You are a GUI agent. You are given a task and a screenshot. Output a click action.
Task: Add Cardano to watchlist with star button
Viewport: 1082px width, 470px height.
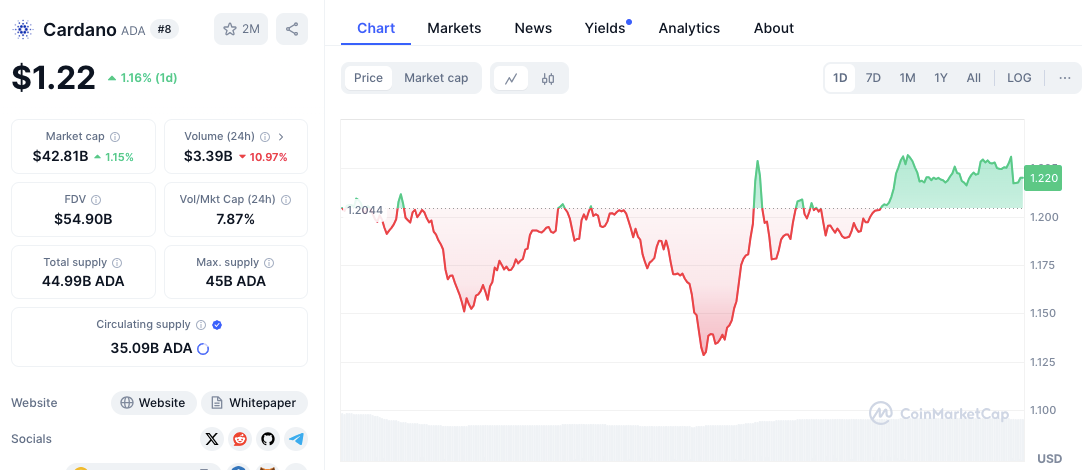[241, 29]
